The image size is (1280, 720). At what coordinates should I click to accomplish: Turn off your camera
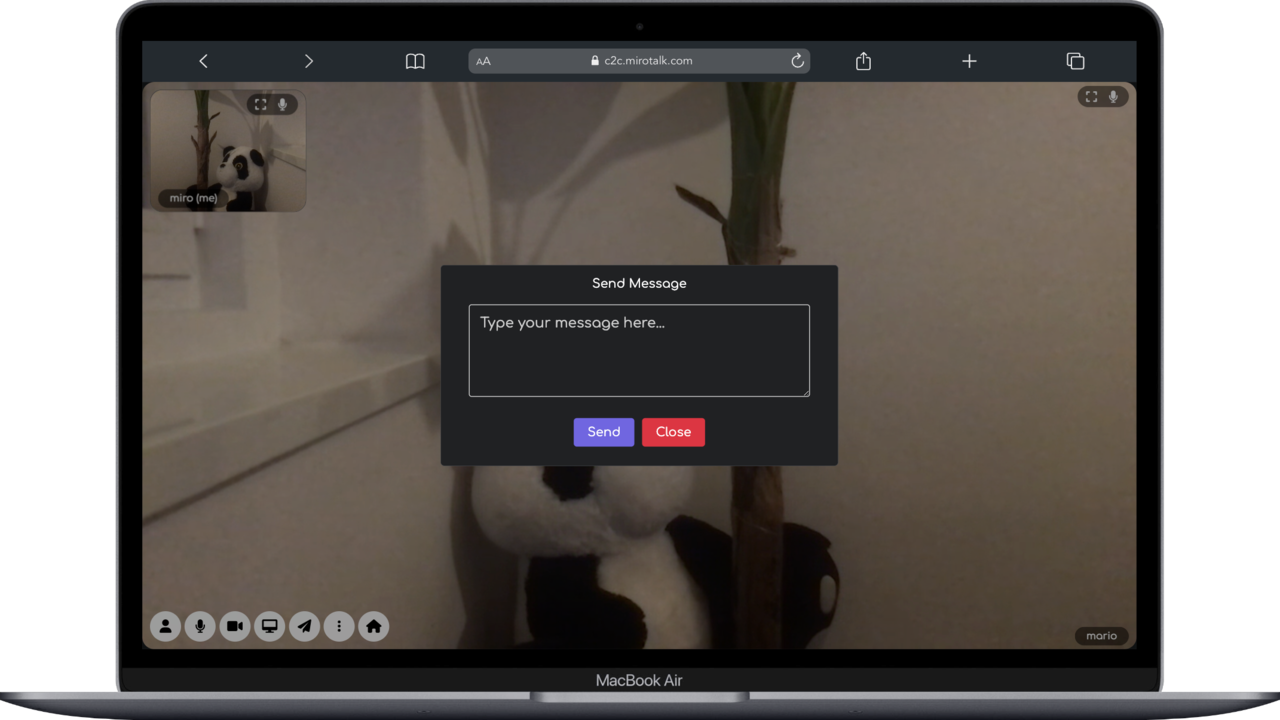click(x=235, y=626)
